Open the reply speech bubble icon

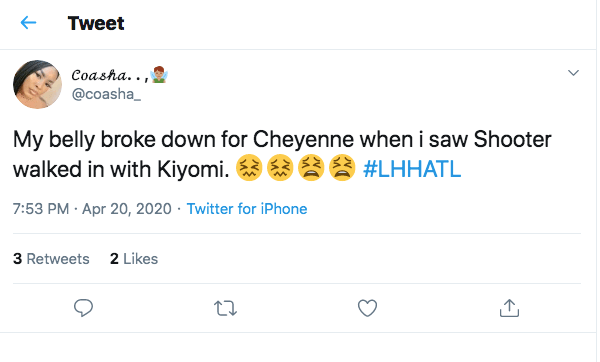point(83,308)
